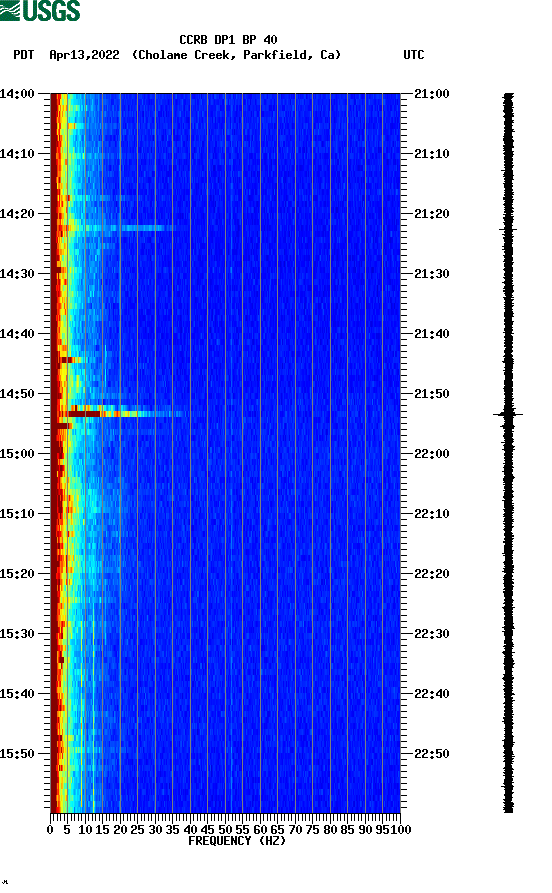This screenshot has height=893, width=552.
Task: Click the '15:30' PDT time label
Action: [17, 634]
